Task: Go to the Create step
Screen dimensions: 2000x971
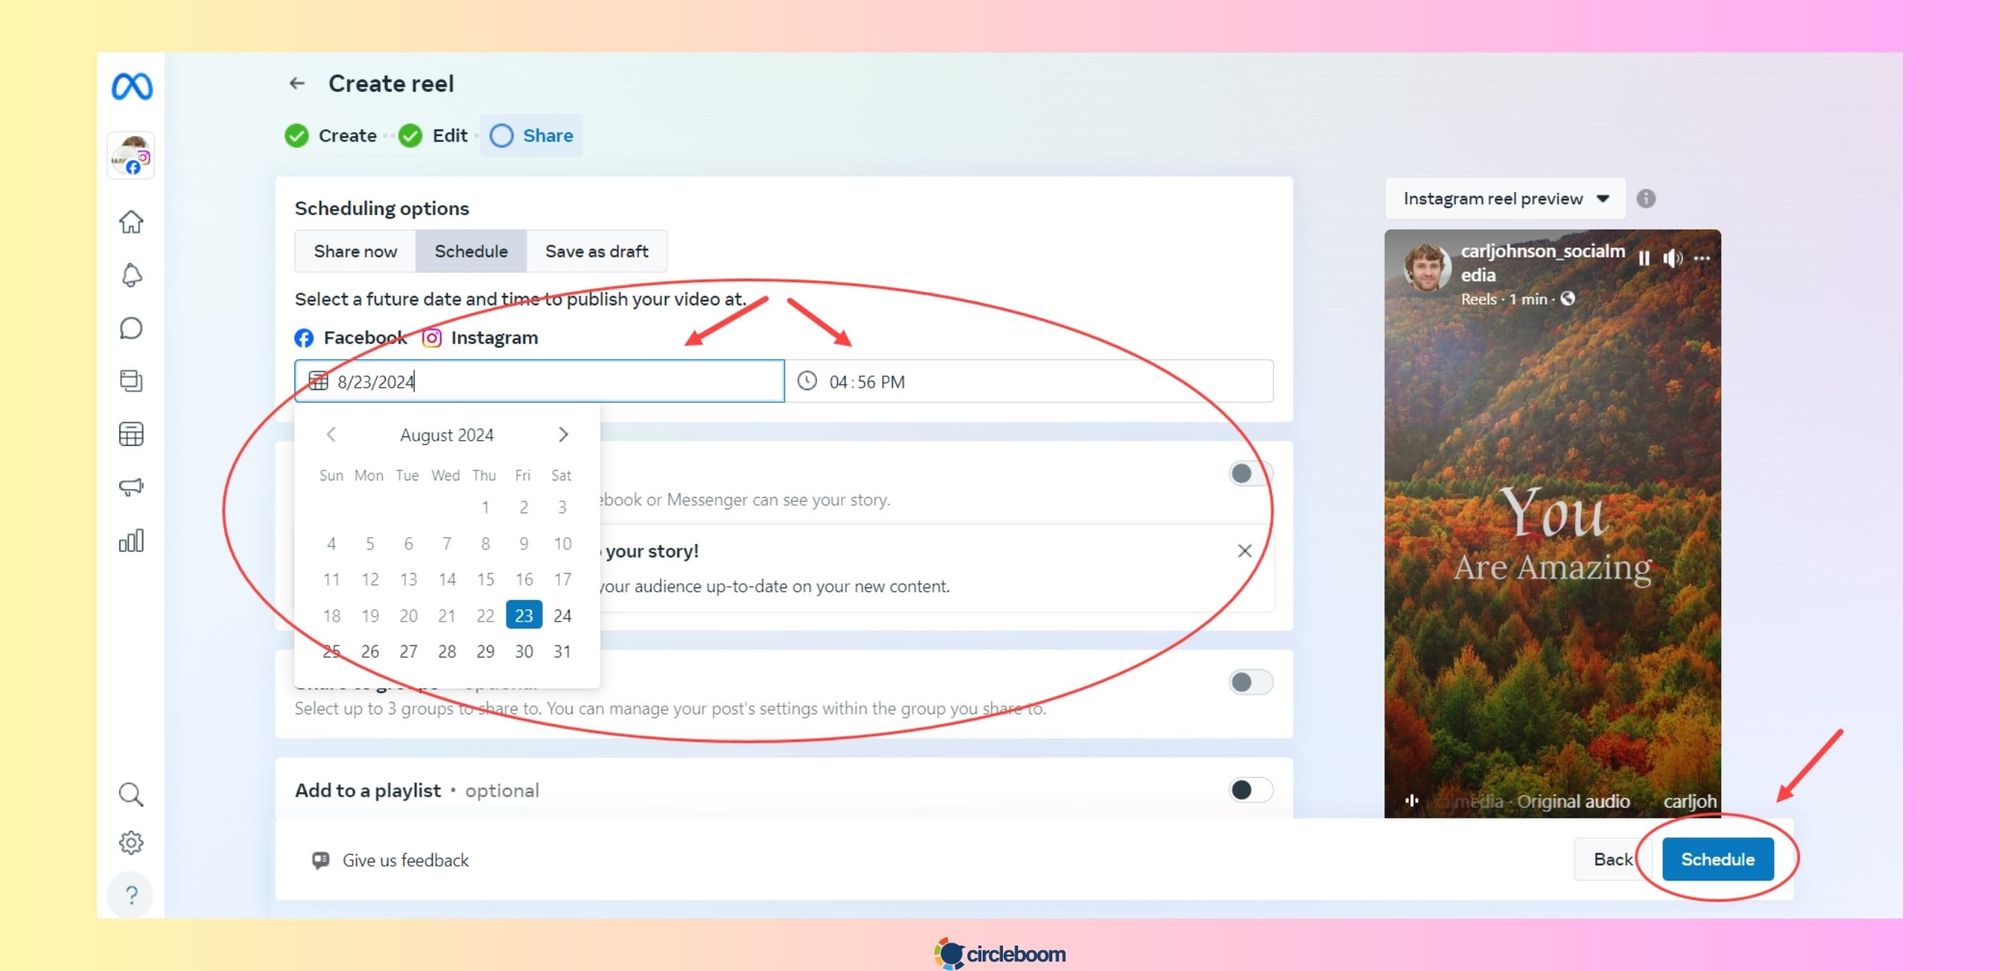Action: point(331,136)
